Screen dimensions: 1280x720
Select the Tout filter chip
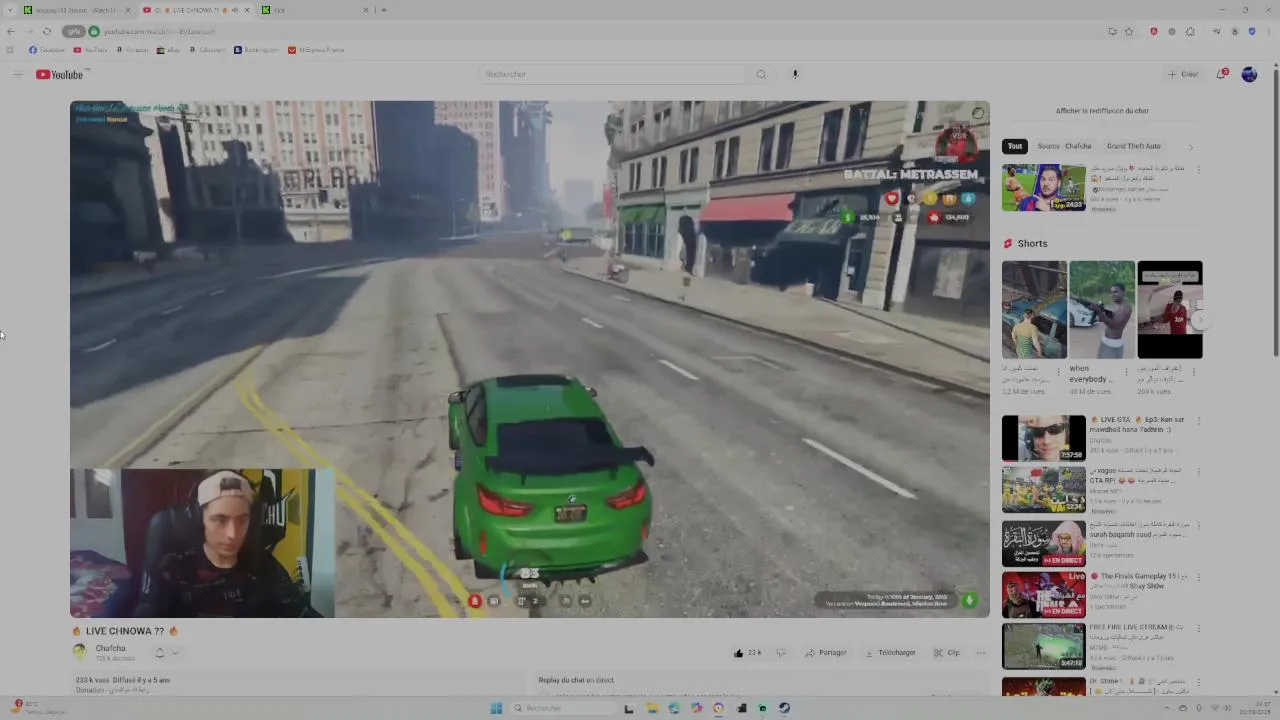pyautogui.click(x=1015, y=146)
